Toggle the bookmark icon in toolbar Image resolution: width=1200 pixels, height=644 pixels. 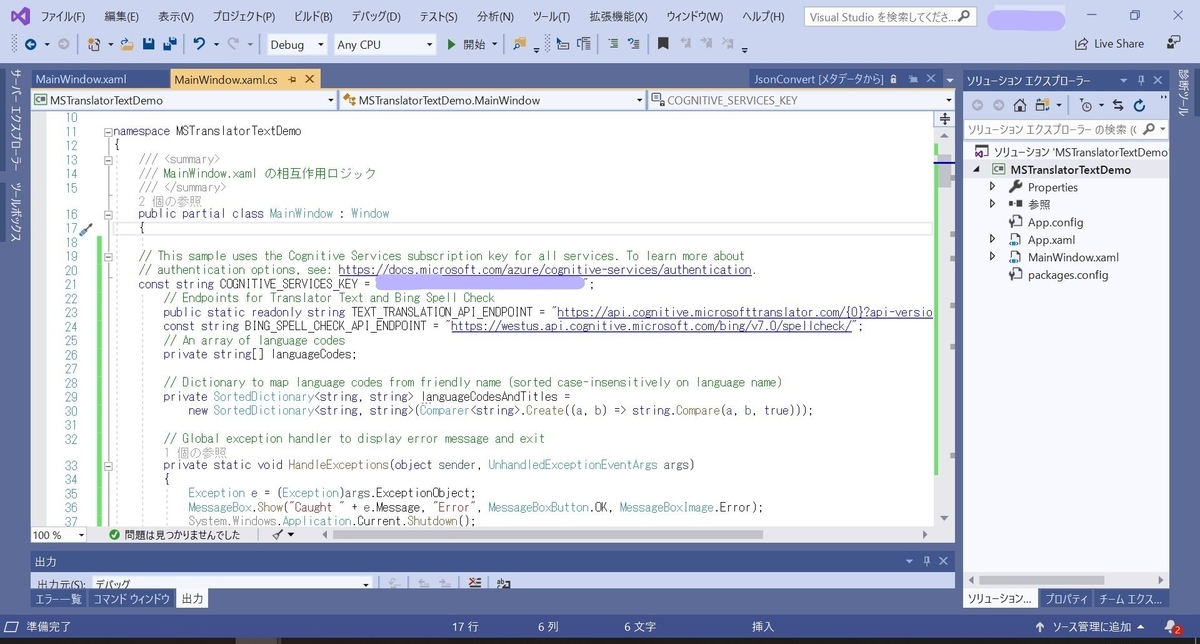tap(662, 44)
